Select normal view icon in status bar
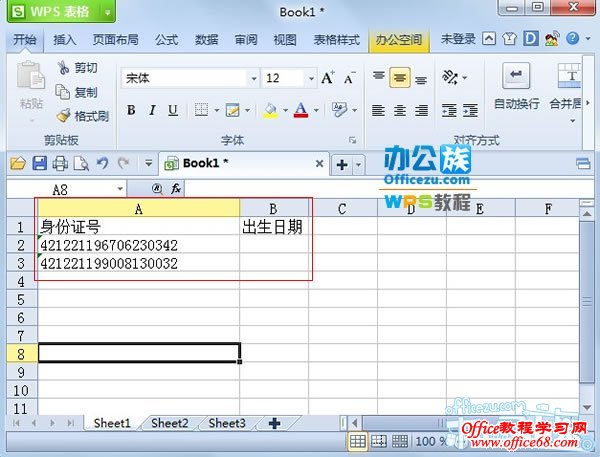Image resolution: width=600 pixels, height=457 pixels. tap(357, 441)
